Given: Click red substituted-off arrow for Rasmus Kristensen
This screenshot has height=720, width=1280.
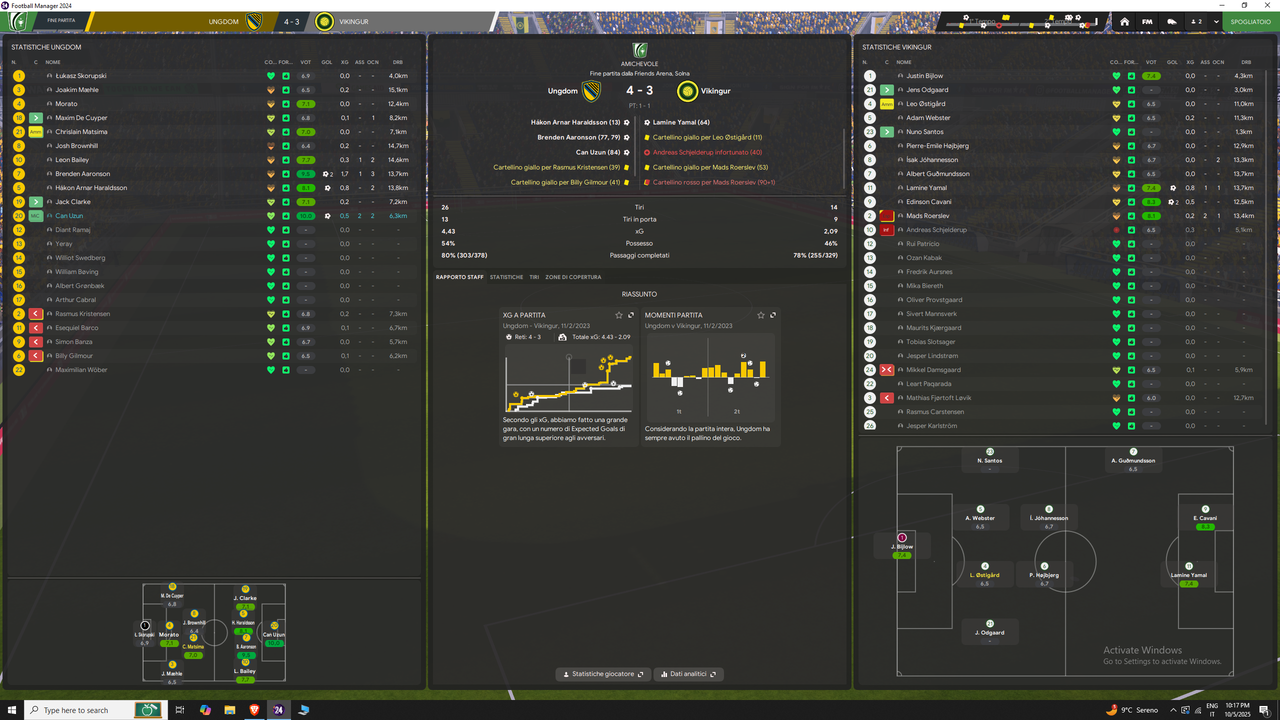Looking at the screenshot, I should (36, 314).
